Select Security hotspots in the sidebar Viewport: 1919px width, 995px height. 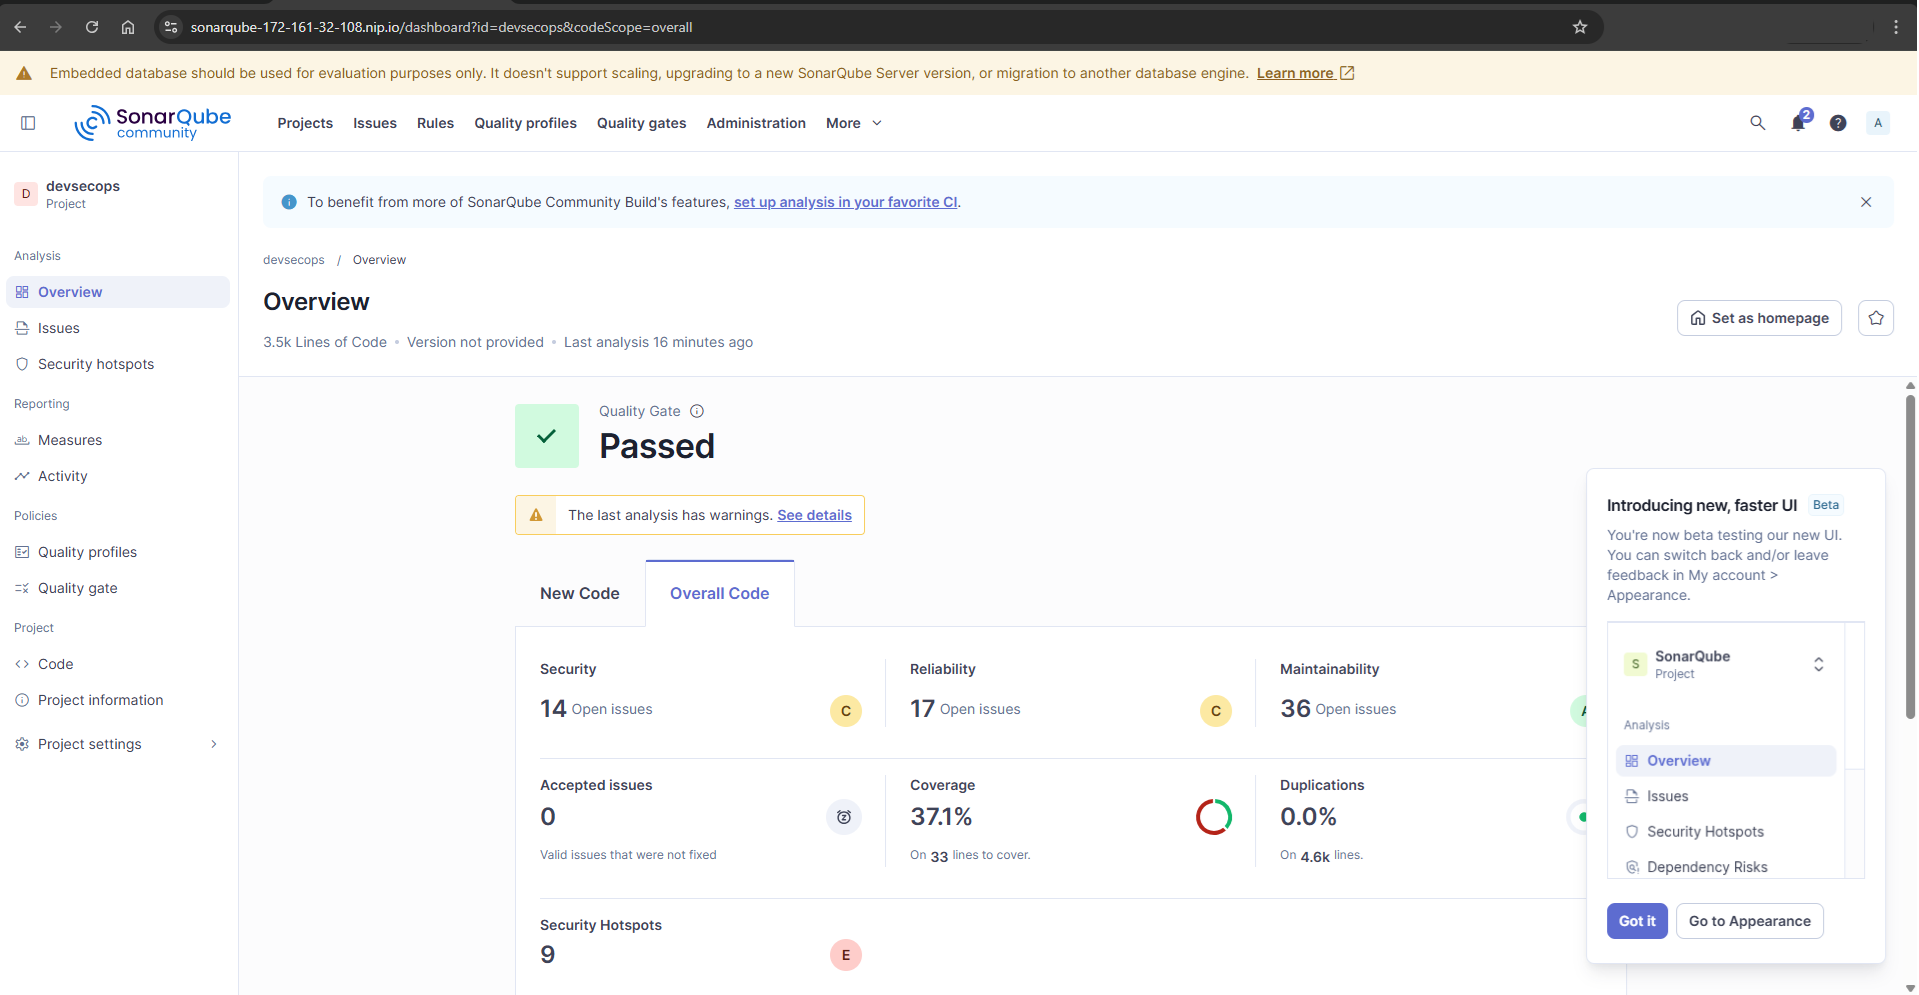point(95,364)
